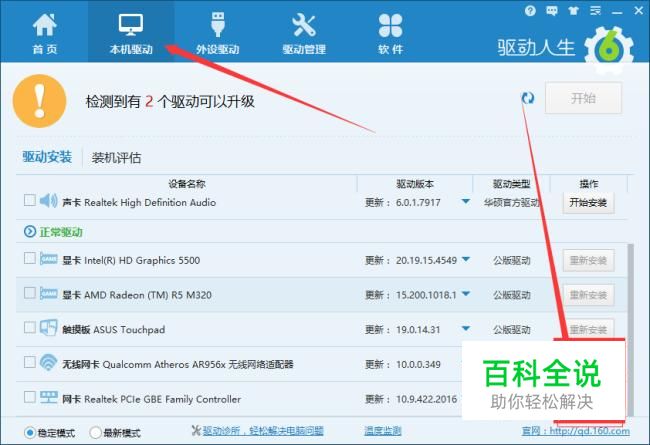Open the 驱动诊所 troubleshooting link

point(263,431)
